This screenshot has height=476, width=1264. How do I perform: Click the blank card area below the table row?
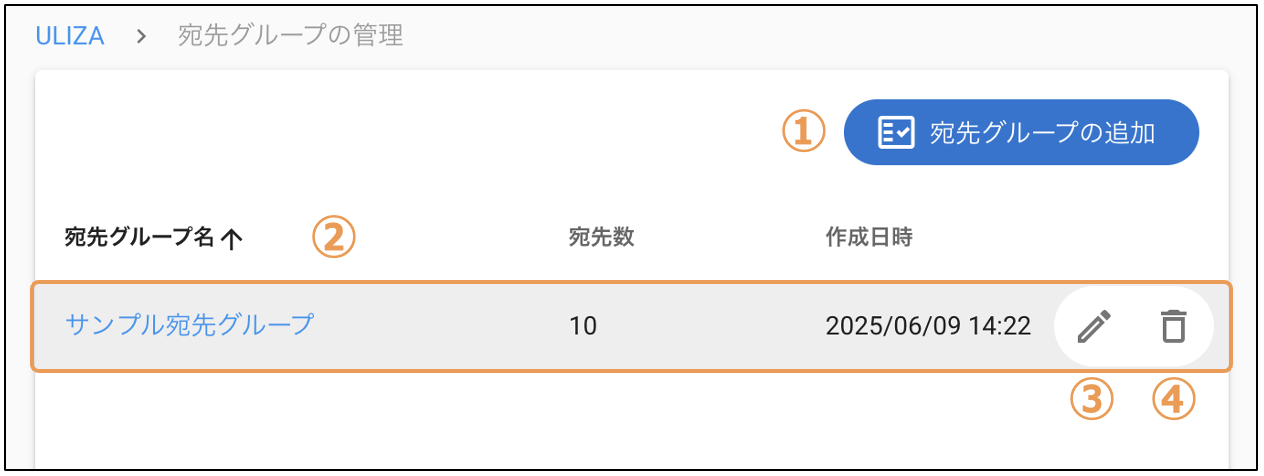tap(631, 420)
